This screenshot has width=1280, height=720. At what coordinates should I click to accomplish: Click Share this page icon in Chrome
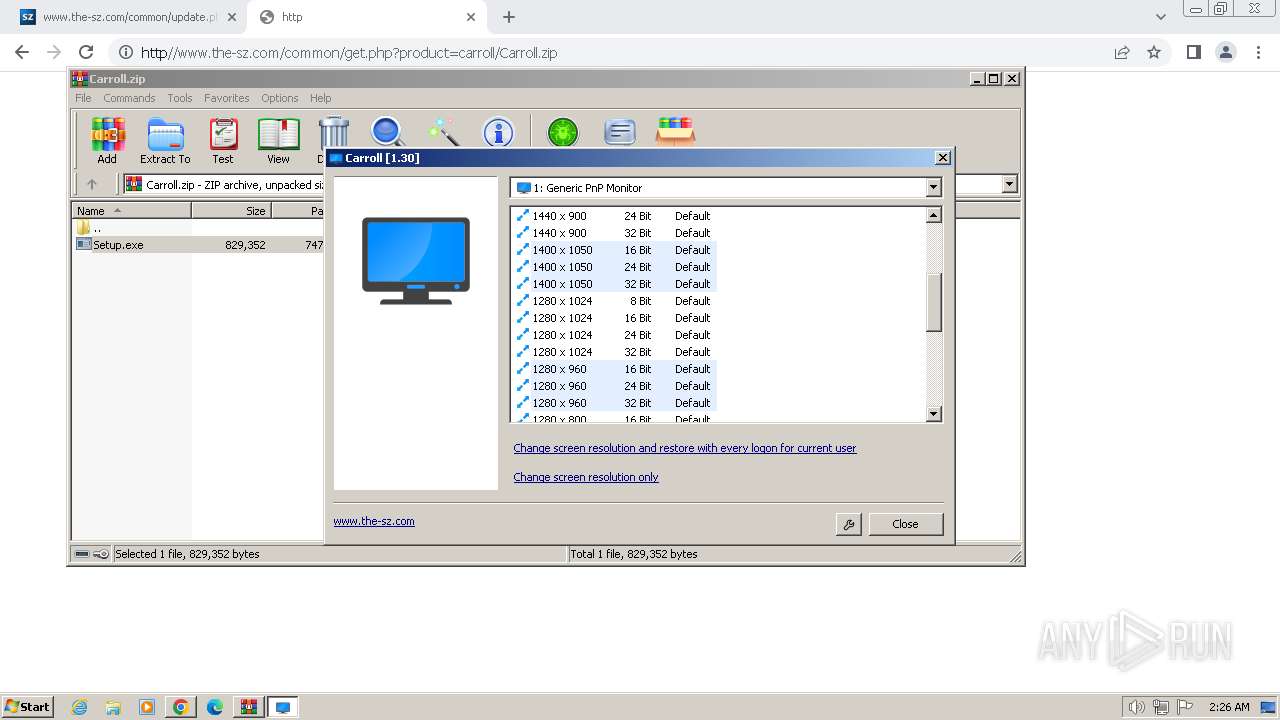(x=1122, y=52)
